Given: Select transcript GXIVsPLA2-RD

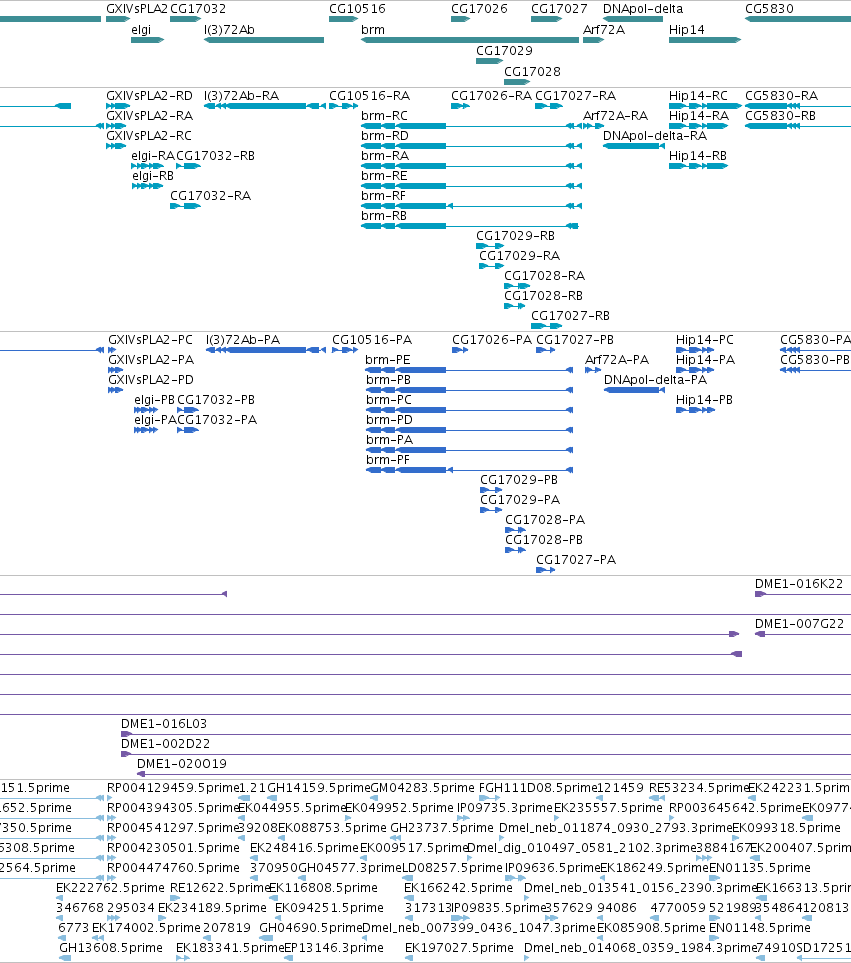Looking at the screenshot, I should [x=149, y=96].
